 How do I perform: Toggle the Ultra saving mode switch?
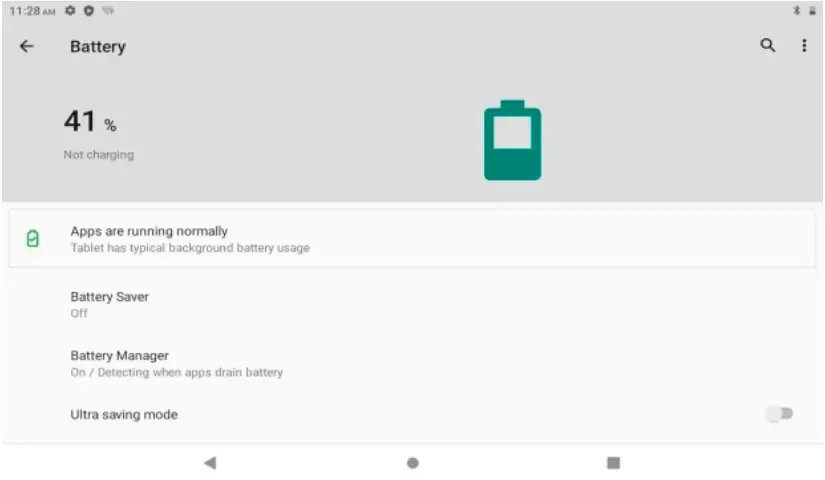tap(780, 414)
